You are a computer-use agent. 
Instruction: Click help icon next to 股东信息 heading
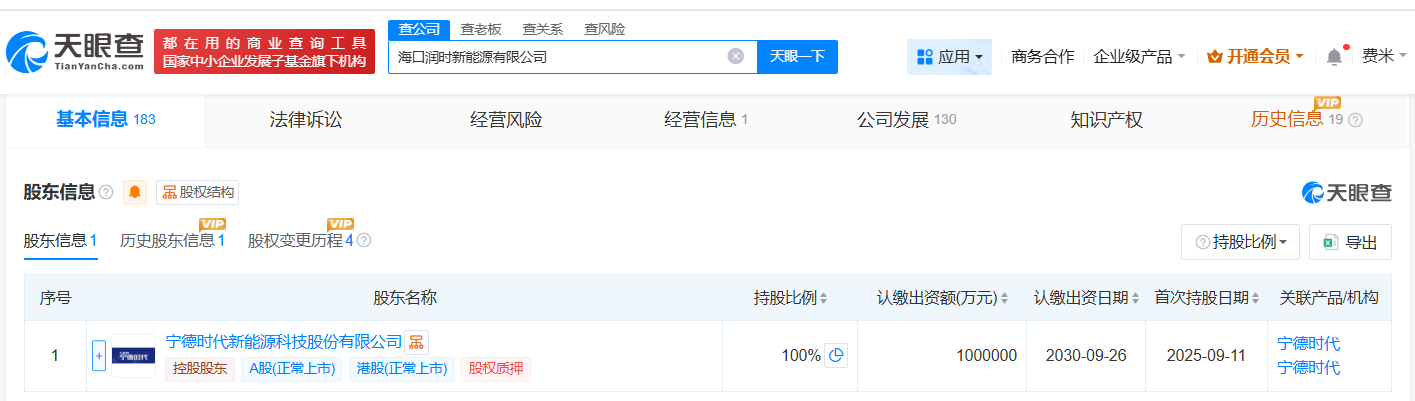[x=106, y=192]
